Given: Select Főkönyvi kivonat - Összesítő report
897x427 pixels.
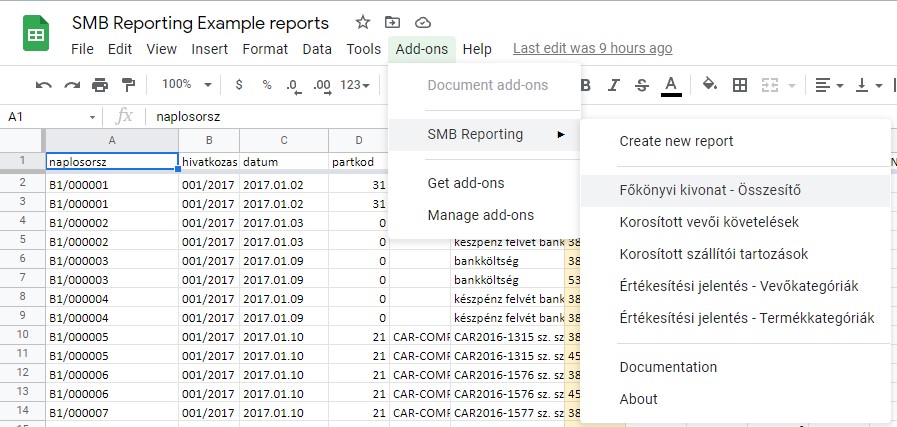Looking at the screenshot, I should (710, 191).
